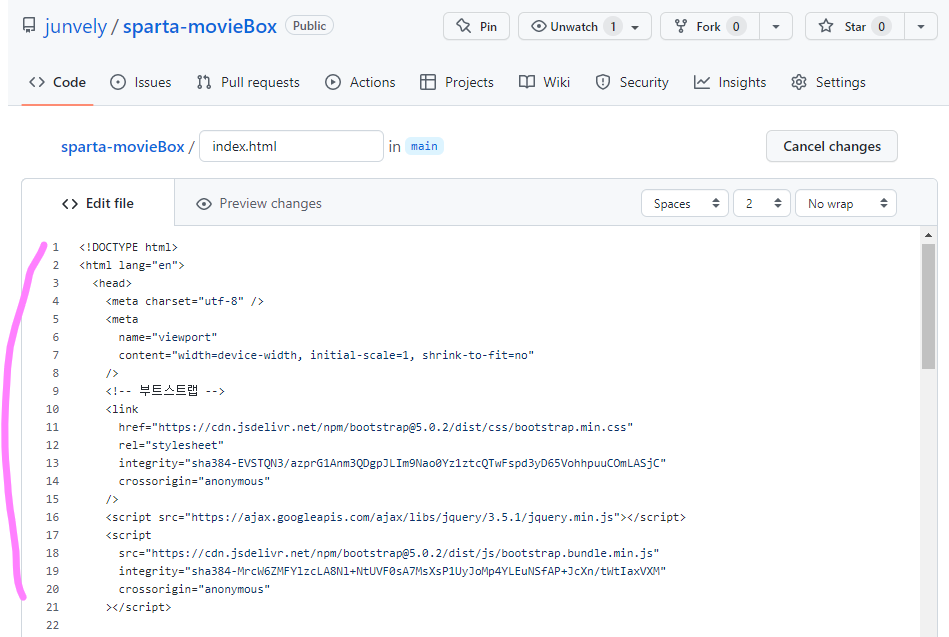The image size is (949, 637).
Task: Click the 부트스트랩 comment line
Action: click(165, 391)
